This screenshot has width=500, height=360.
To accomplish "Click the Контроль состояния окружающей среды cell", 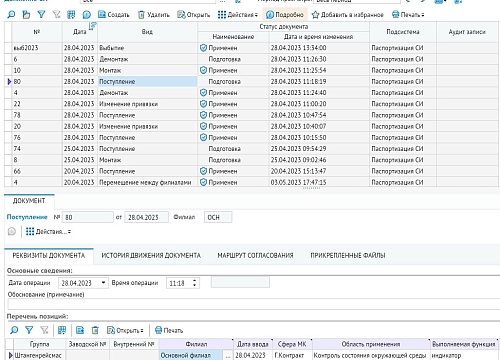I will click(x=370, y=356).
